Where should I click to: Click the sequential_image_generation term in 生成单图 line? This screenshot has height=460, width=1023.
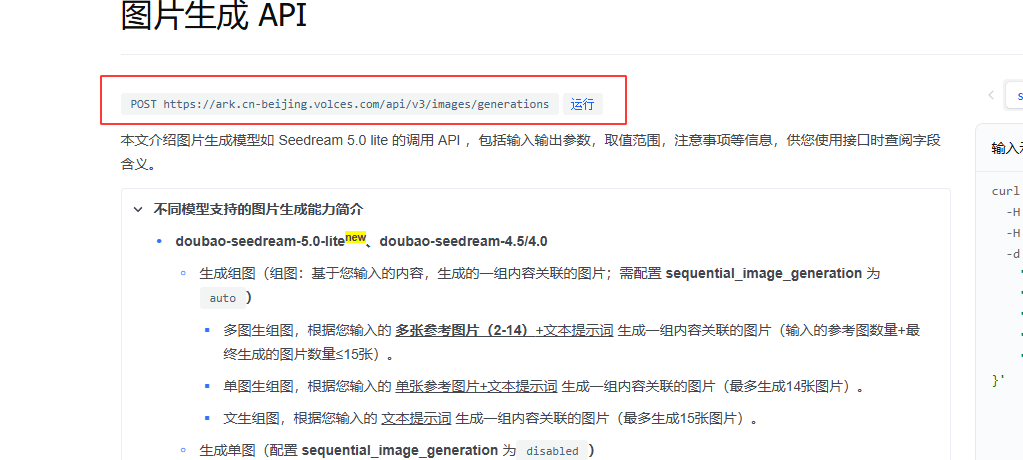[399, 450]
